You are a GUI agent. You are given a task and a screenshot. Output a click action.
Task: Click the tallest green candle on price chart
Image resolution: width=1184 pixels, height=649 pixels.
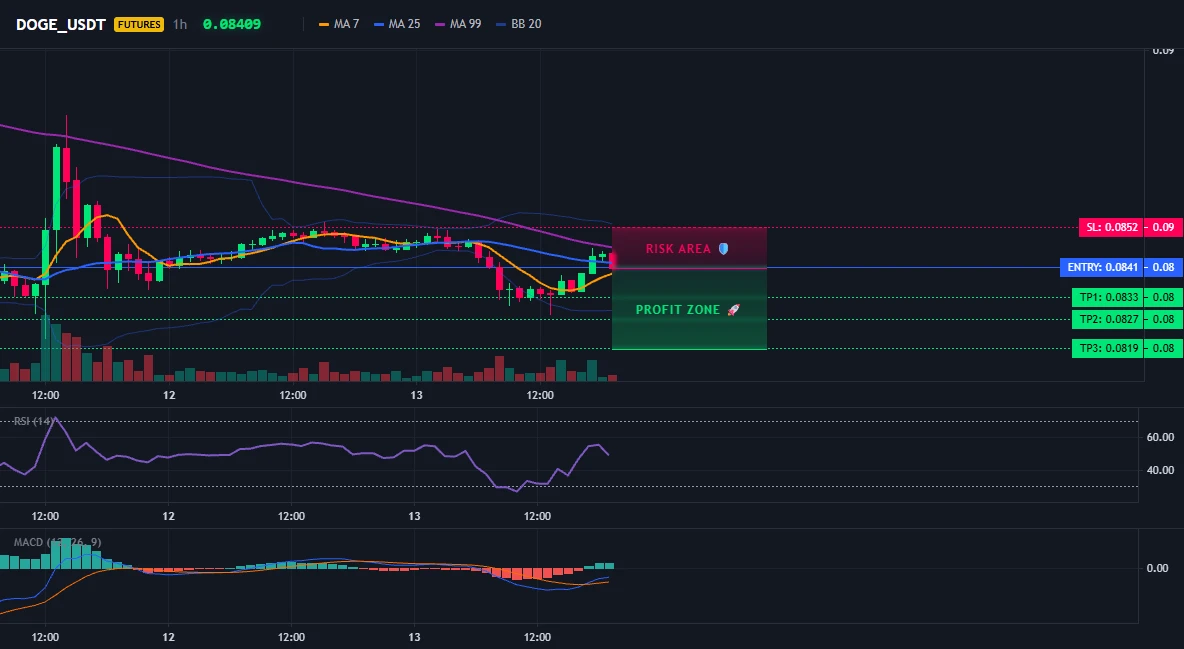tap(57, 187)
